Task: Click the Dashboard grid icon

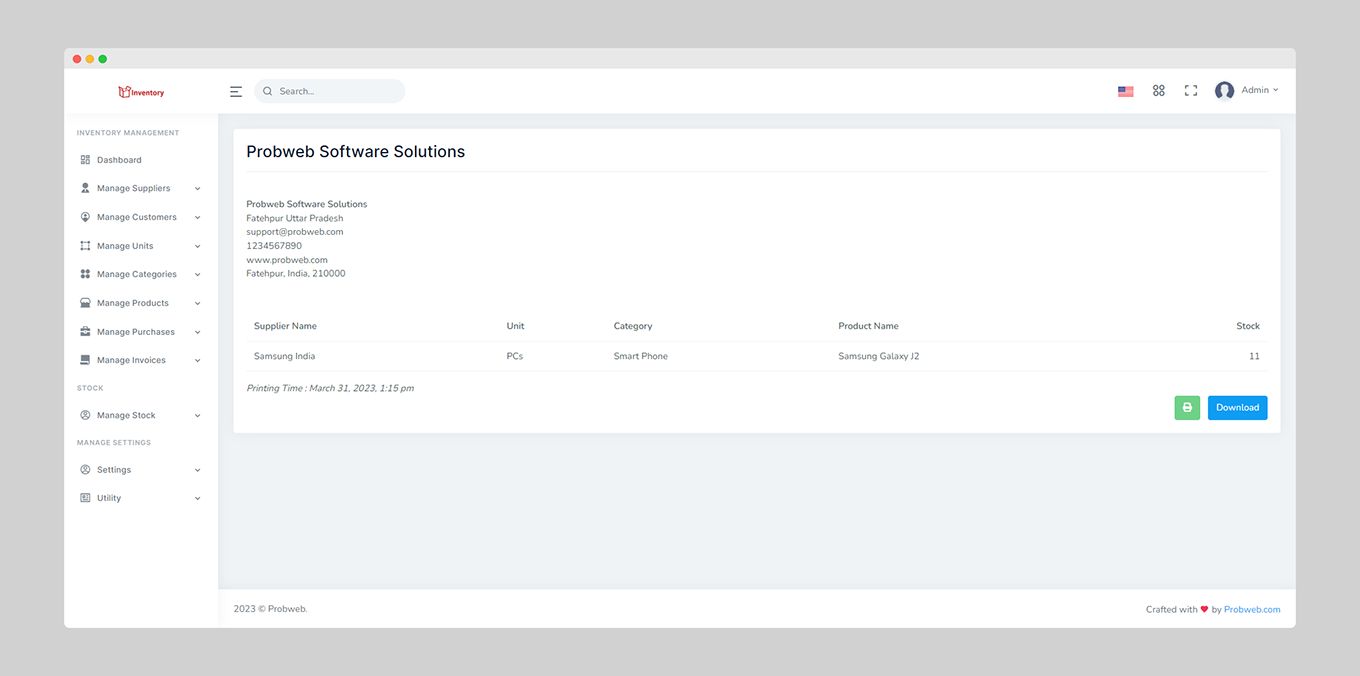Action: point(85,160)
